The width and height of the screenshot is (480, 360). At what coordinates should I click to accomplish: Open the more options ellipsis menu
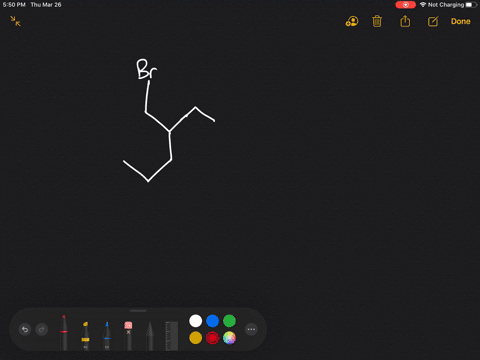(251, 329)
